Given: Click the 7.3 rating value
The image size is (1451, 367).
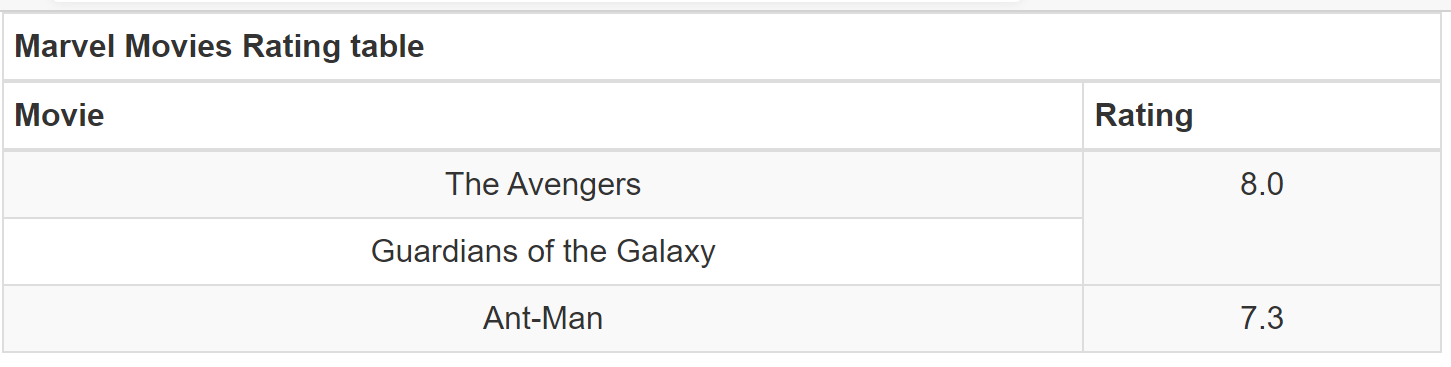Looking at the screenshot, I should coord(1261,318).
